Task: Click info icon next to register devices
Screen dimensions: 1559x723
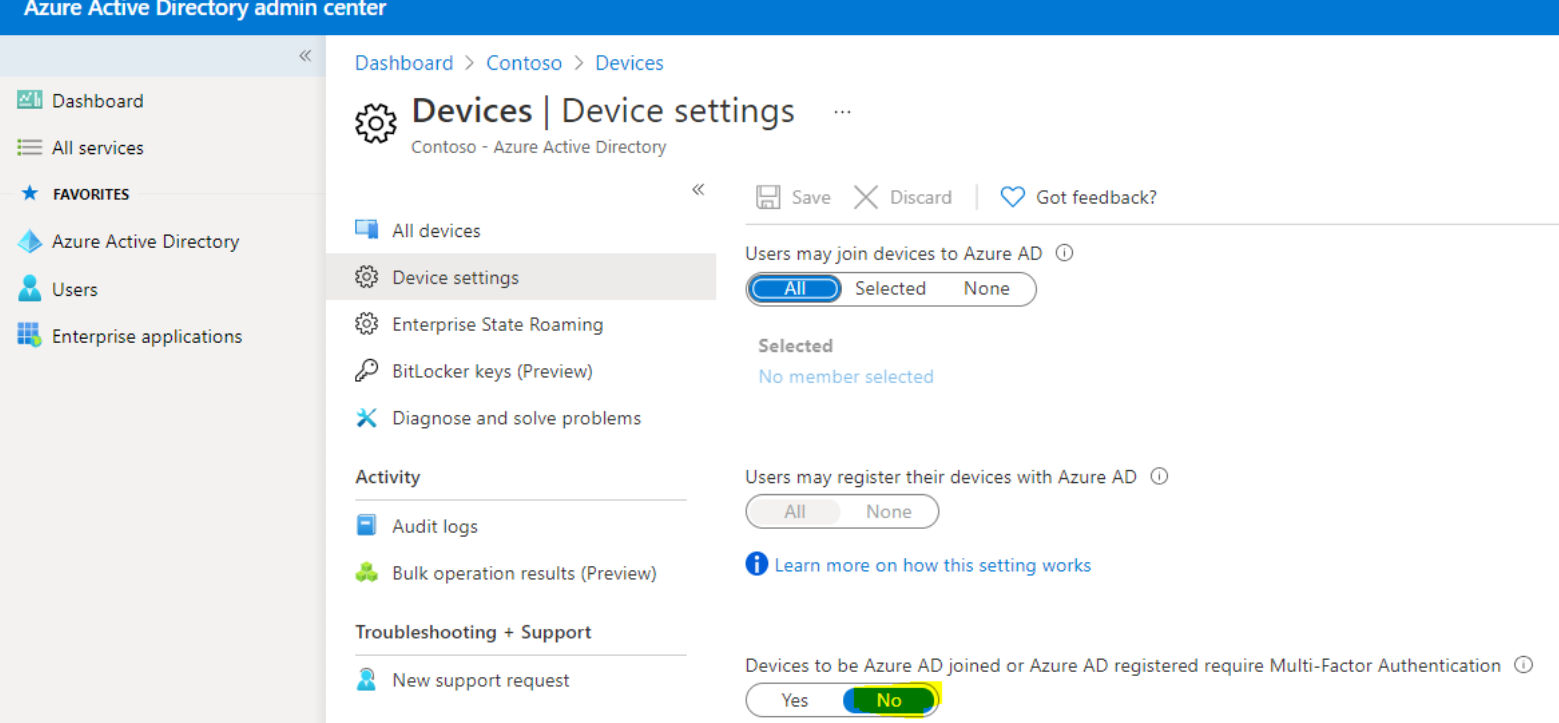Action: coord(1159,477)
